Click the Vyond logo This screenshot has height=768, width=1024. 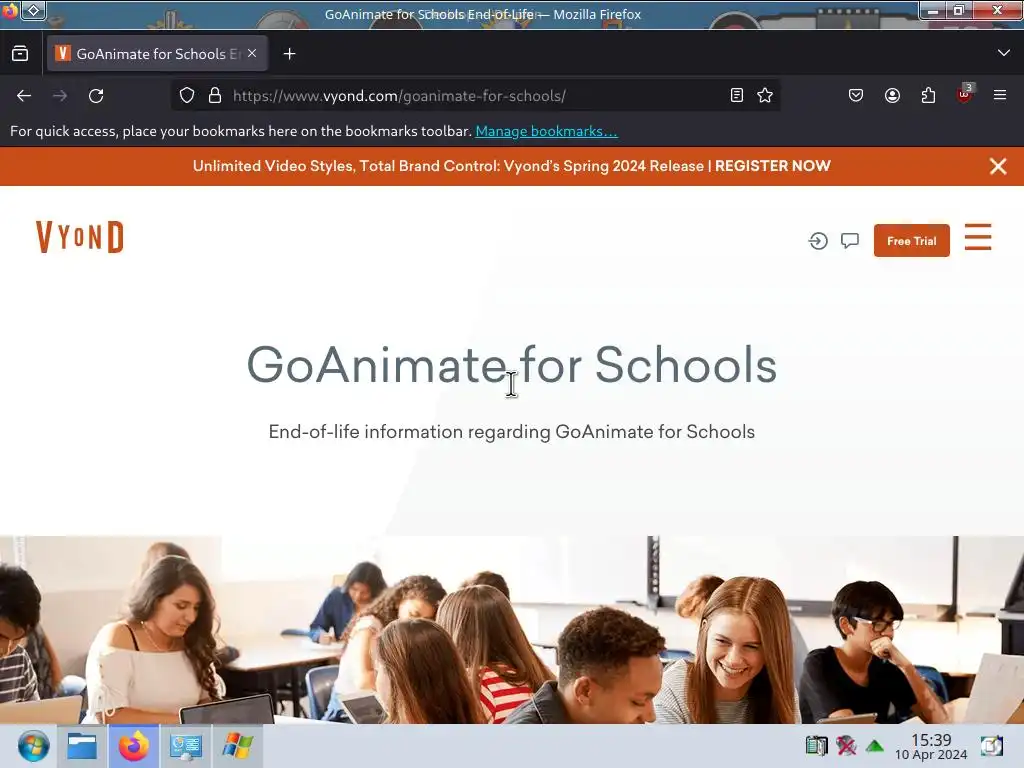pyautogui.click(x=80, y=236)
